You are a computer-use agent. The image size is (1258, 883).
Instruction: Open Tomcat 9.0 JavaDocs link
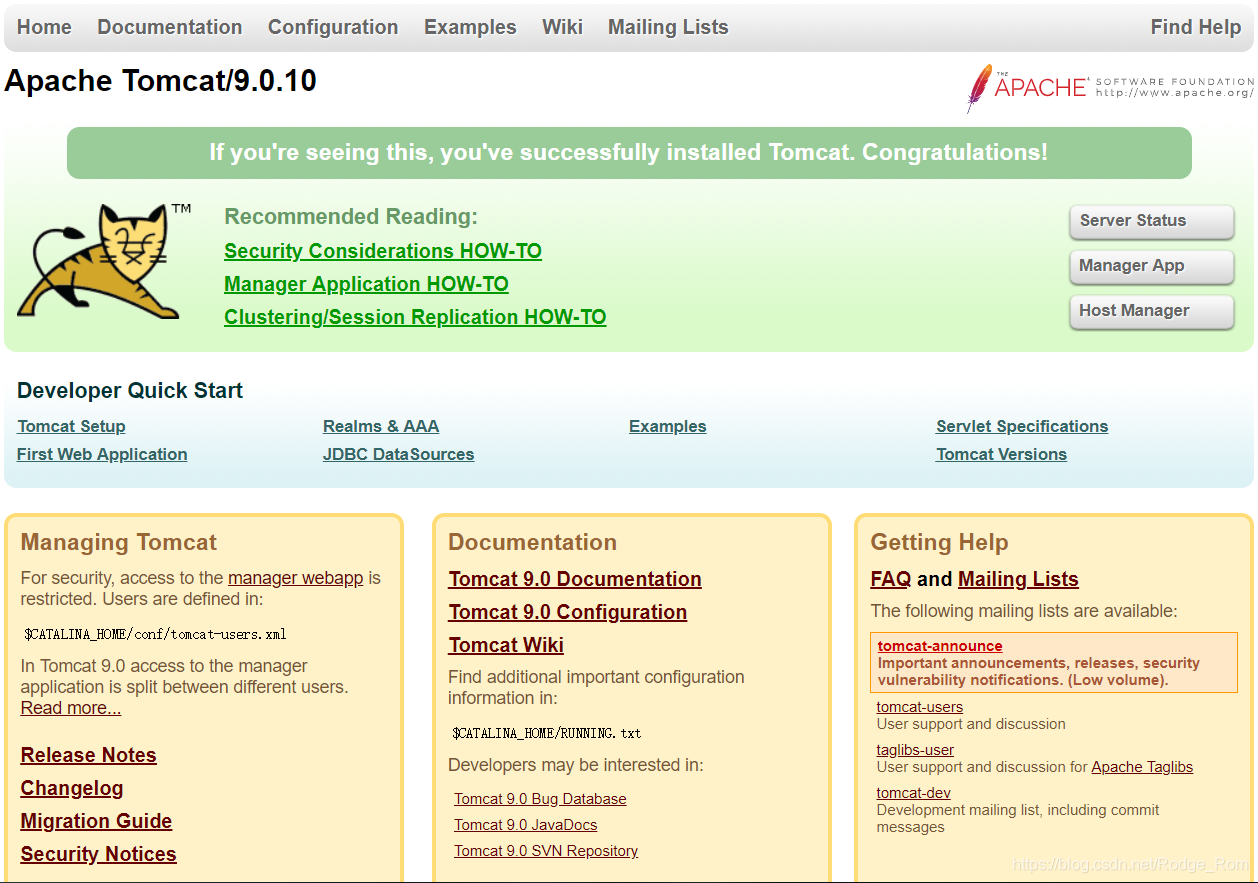526,825
